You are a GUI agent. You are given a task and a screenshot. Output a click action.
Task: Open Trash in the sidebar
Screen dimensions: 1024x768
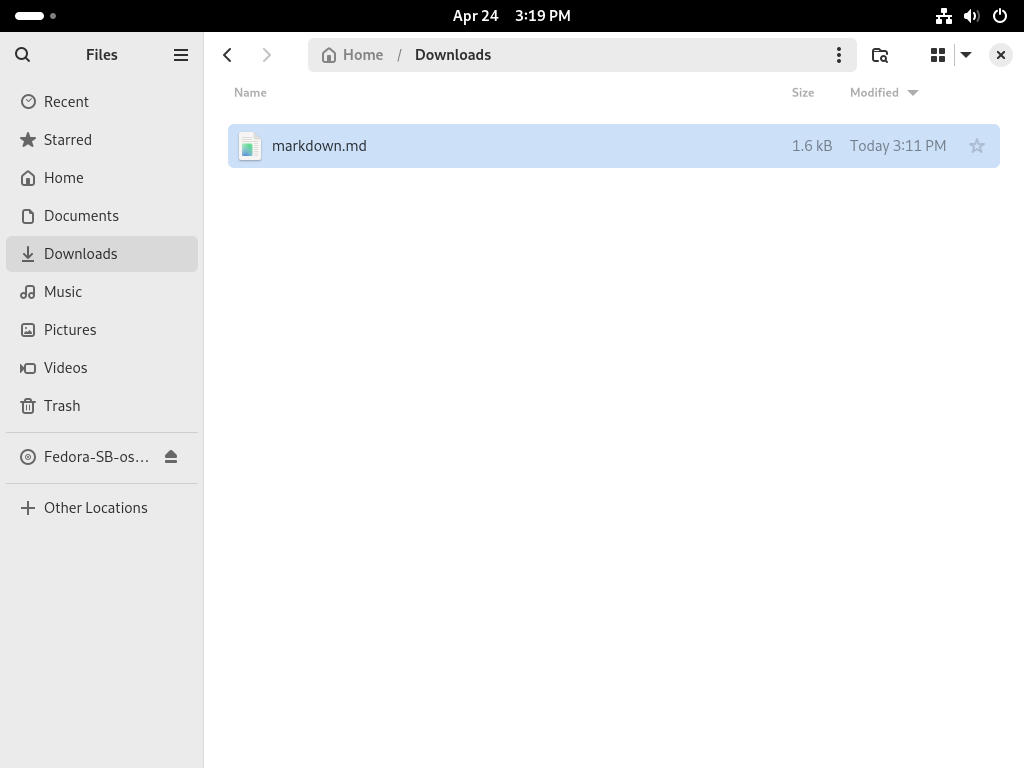102,406
